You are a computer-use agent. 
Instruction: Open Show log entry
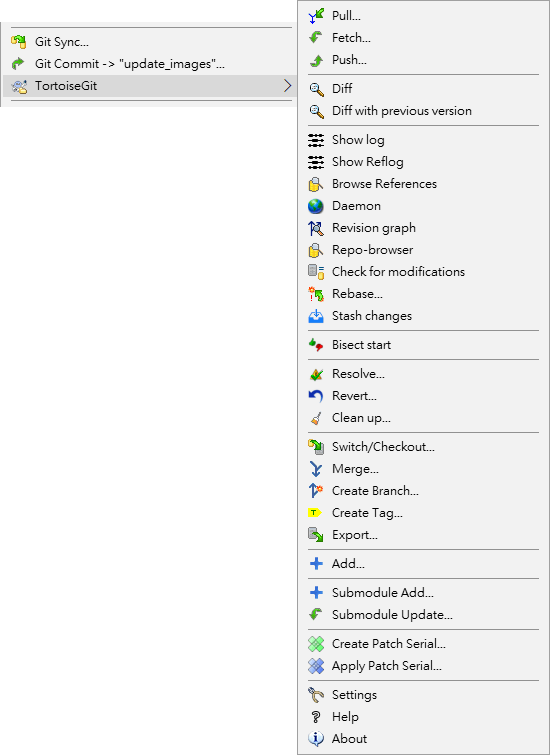click(424, 140)
